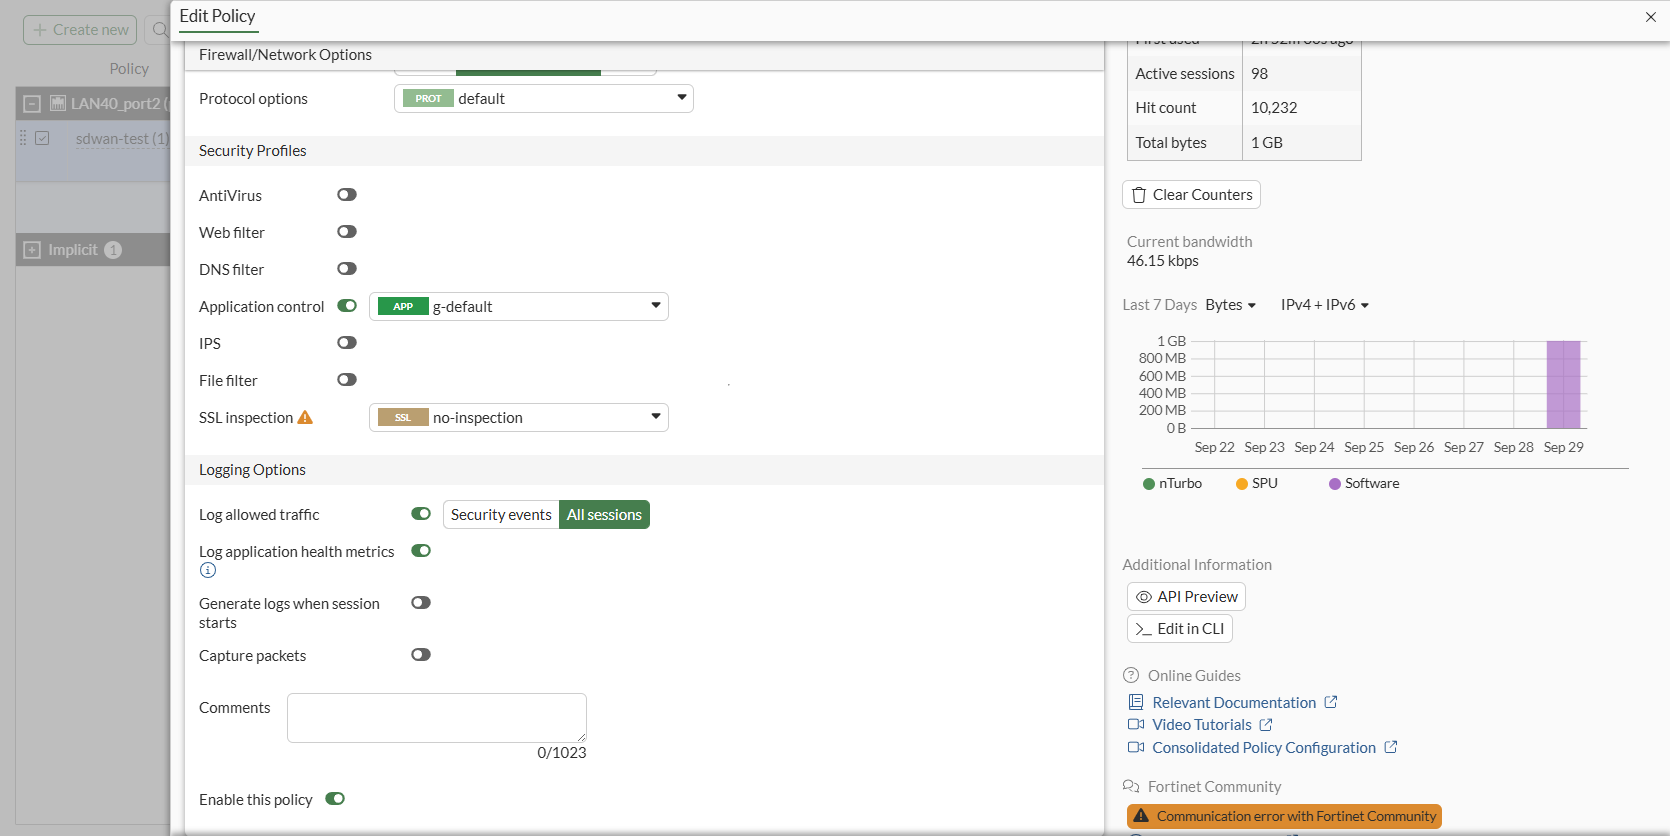Click external-link icon beside Consolidated Policy Configuration
The width and height of the screenshot is (1670, 836).
[x=1391, y=747]
